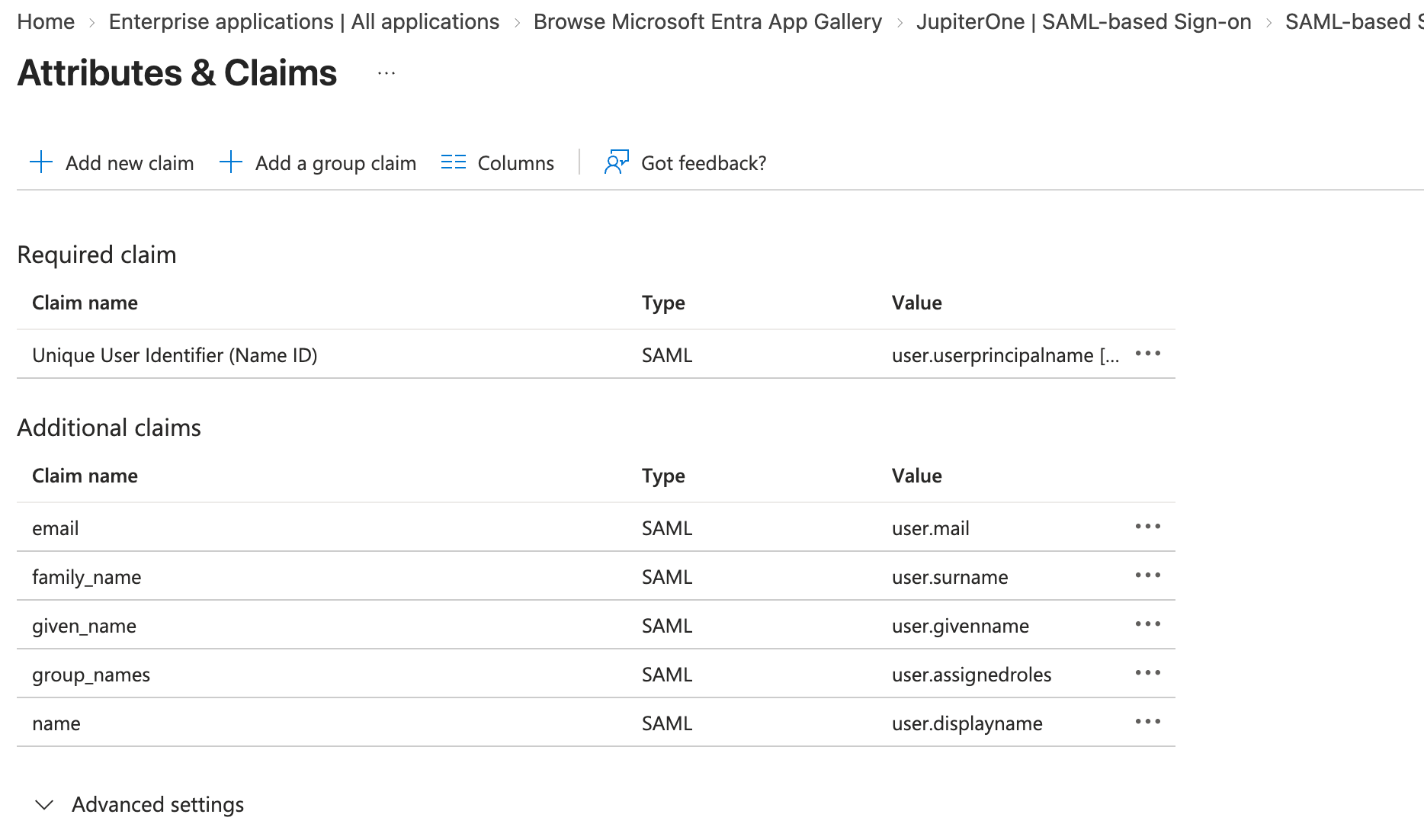1424x840 pixels.
Task: Click the user.displayname value
Action: click(x=967, y=724)
